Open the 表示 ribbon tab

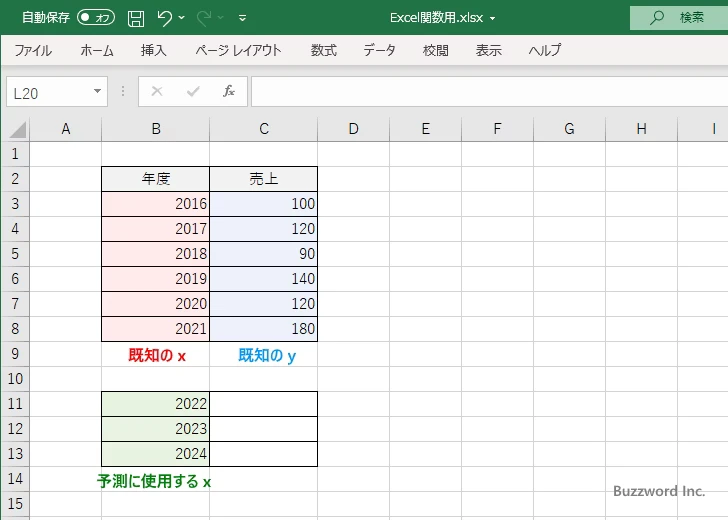(x=488, y=50)
